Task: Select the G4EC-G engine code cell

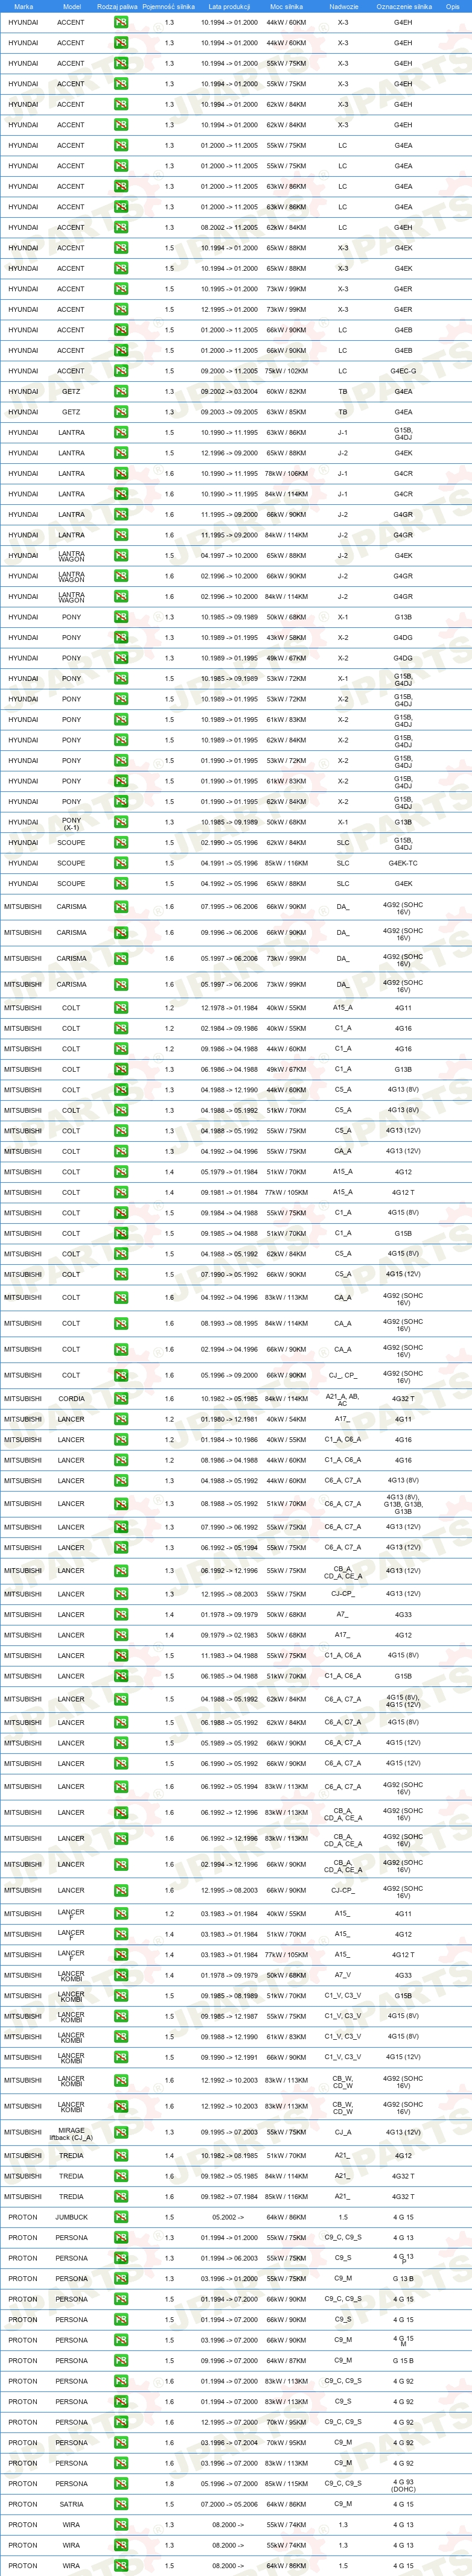Action: pos(403,371)
